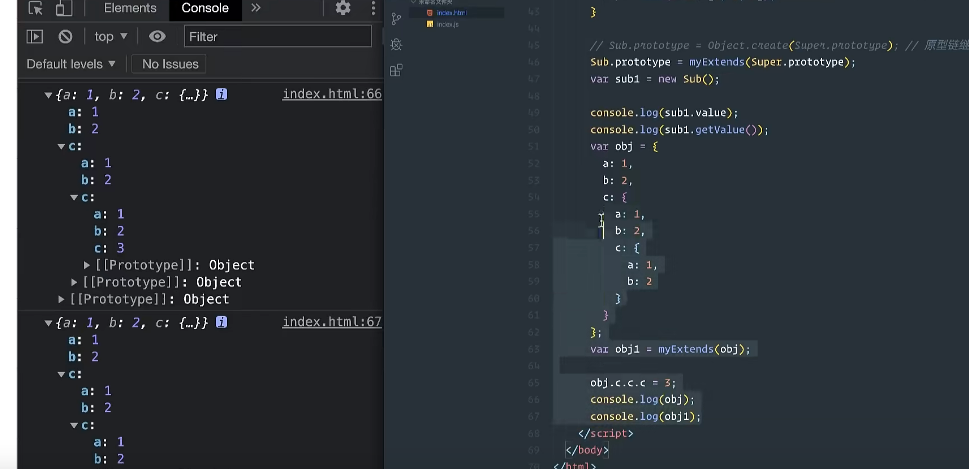Focus the console Filter field
969x469 pixels.
[278, 36]
